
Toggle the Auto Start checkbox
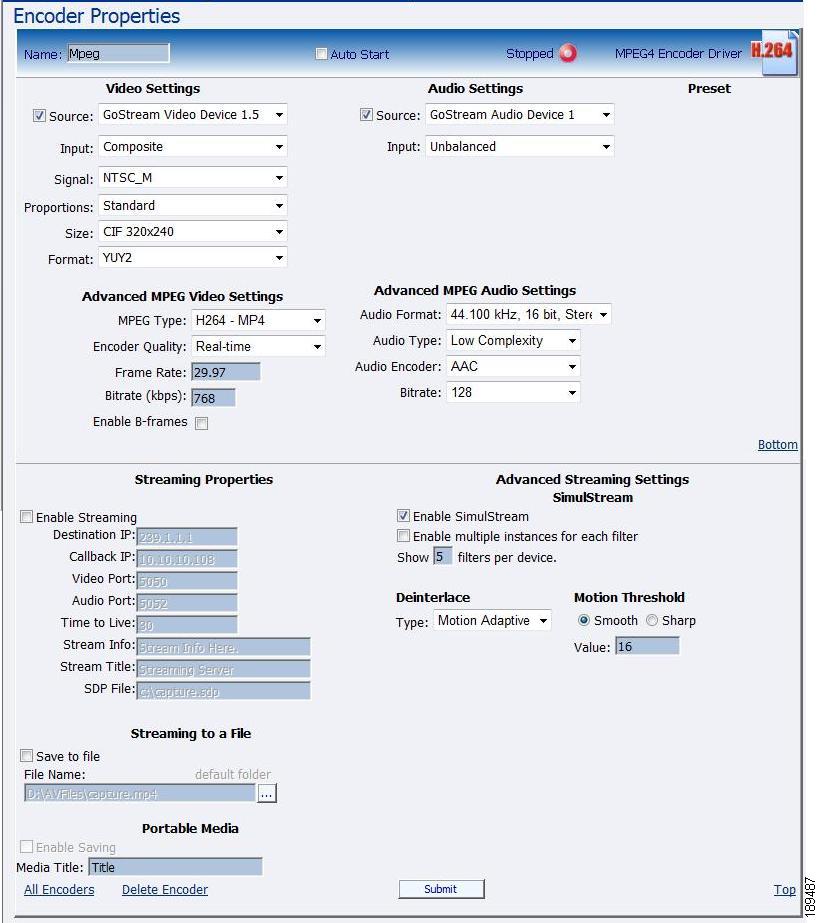(321, 54)
